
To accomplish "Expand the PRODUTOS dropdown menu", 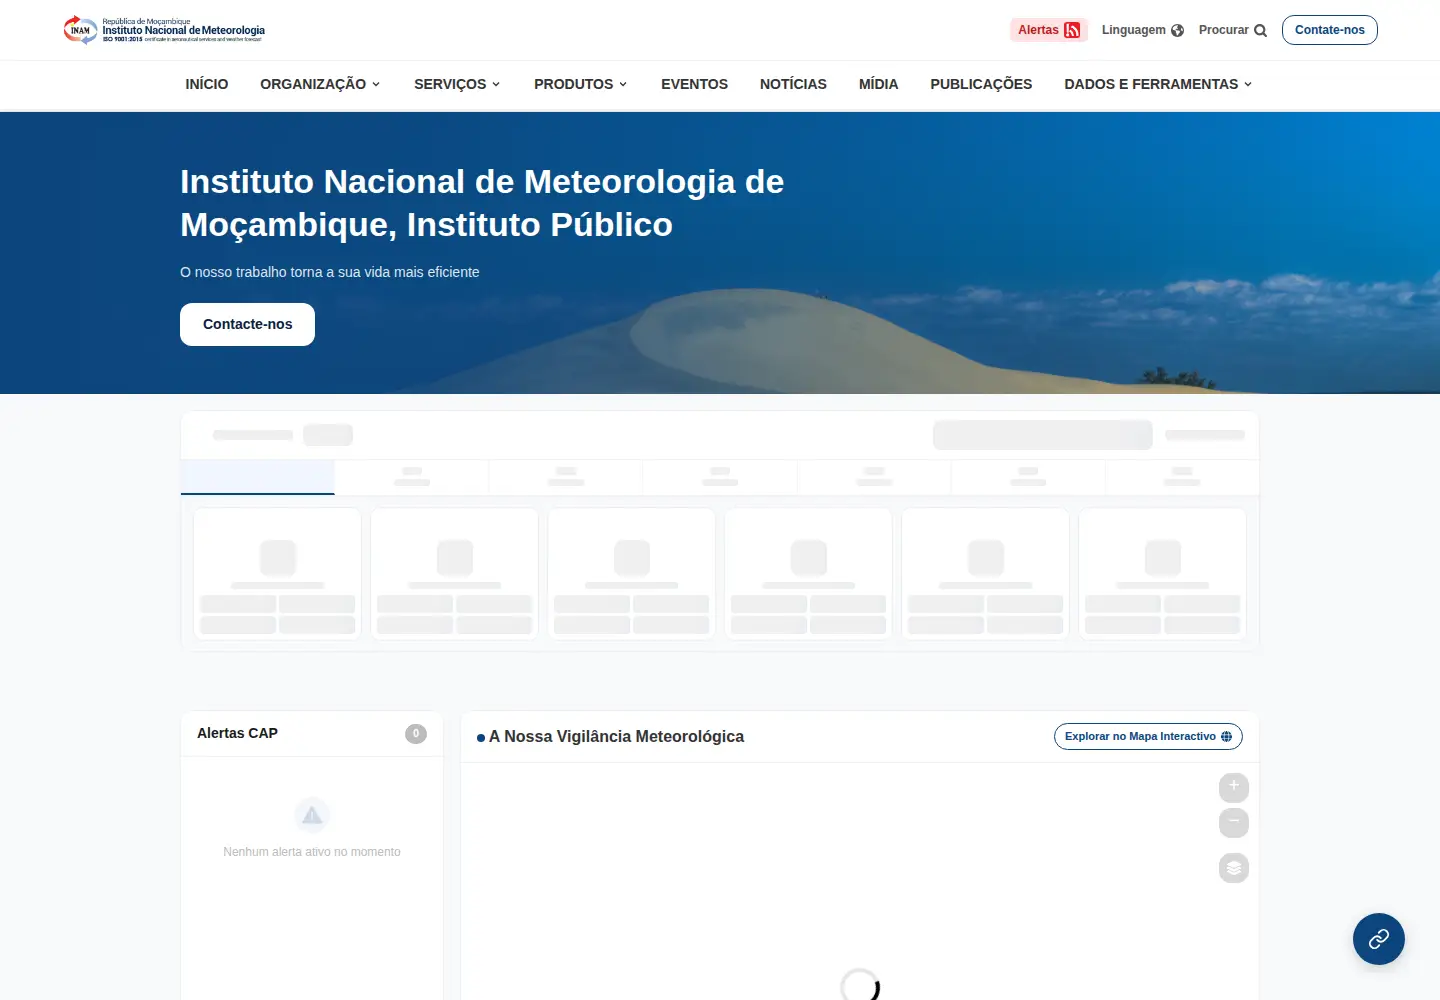I will 581,84.
